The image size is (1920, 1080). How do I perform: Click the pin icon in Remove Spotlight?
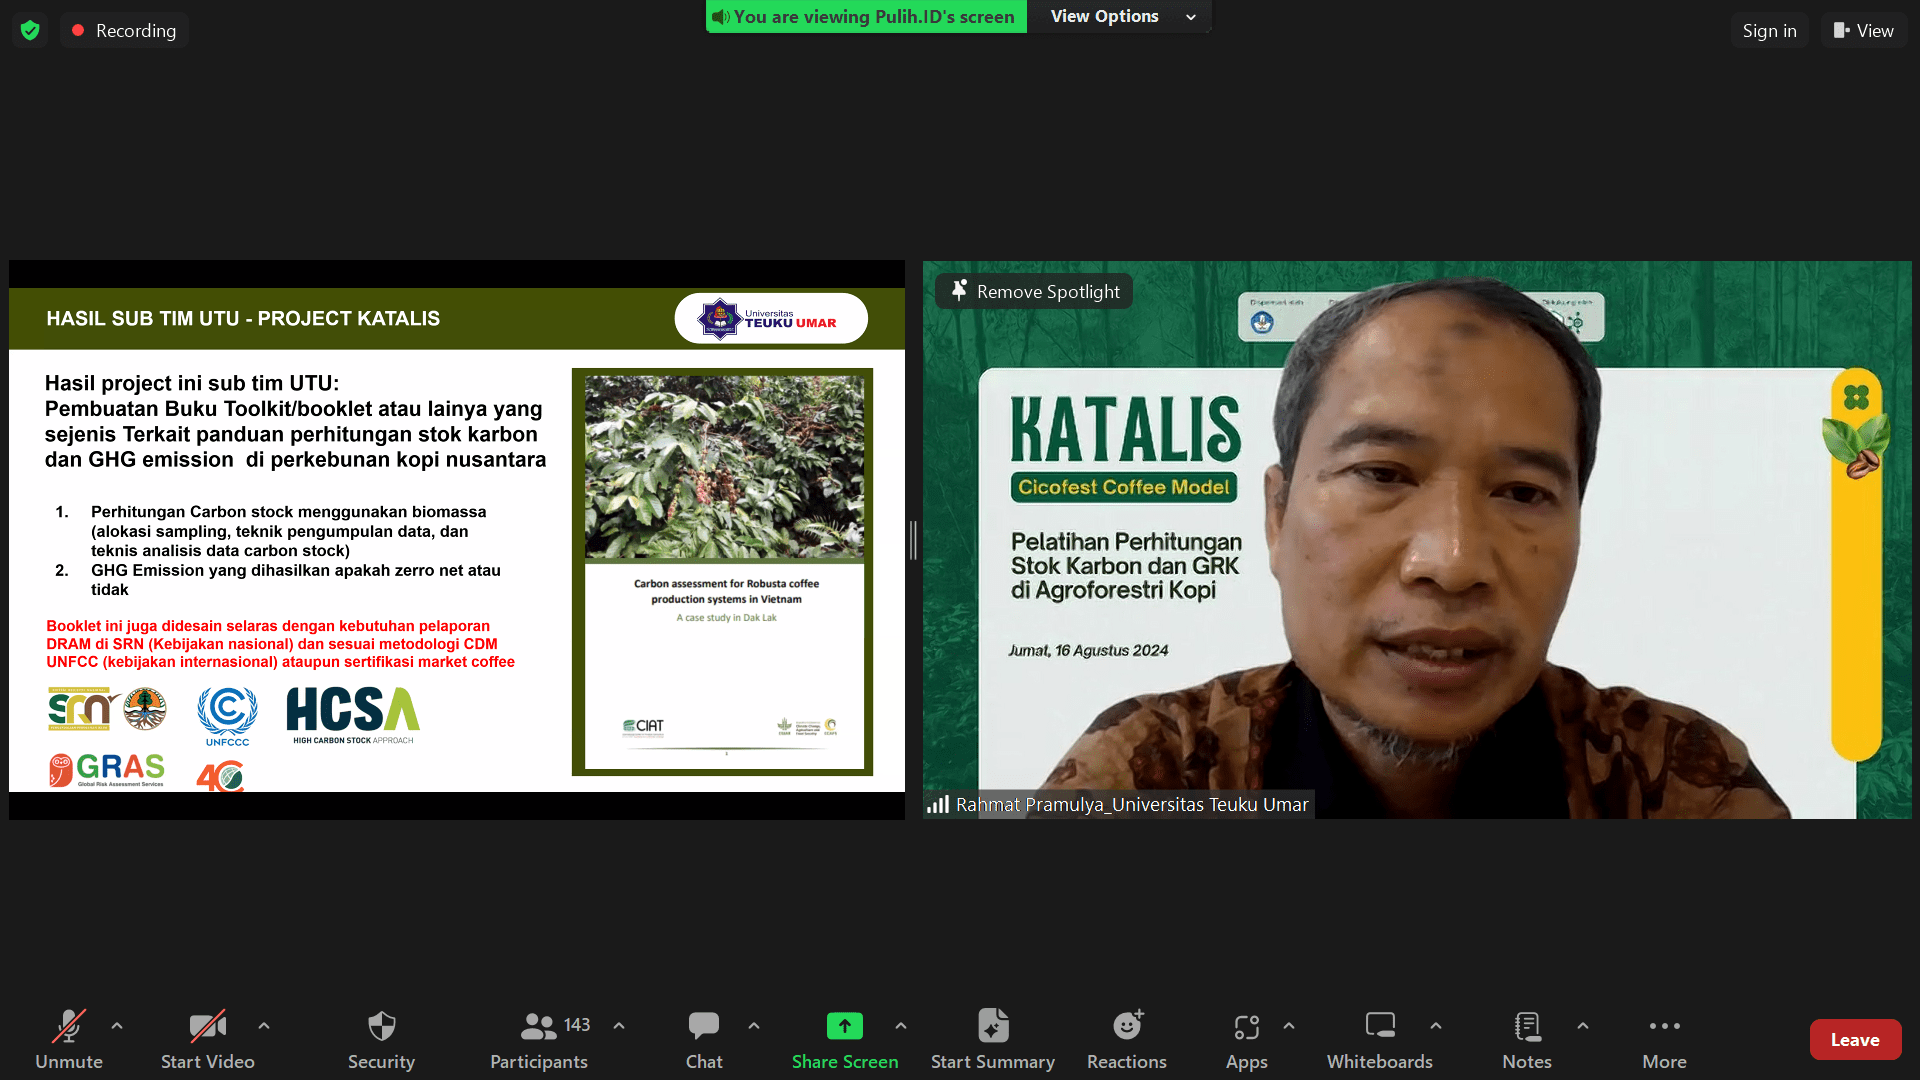[x=959, y=291]
